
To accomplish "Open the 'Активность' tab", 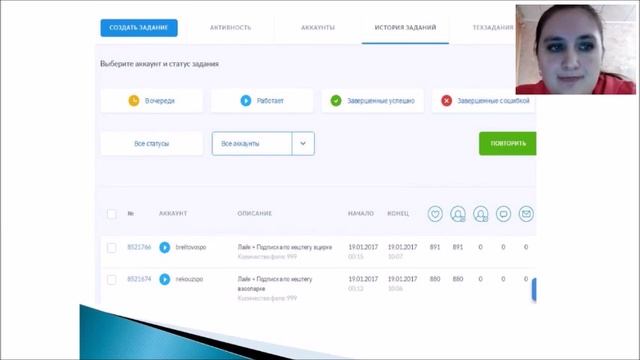I will tap(230, 28).
